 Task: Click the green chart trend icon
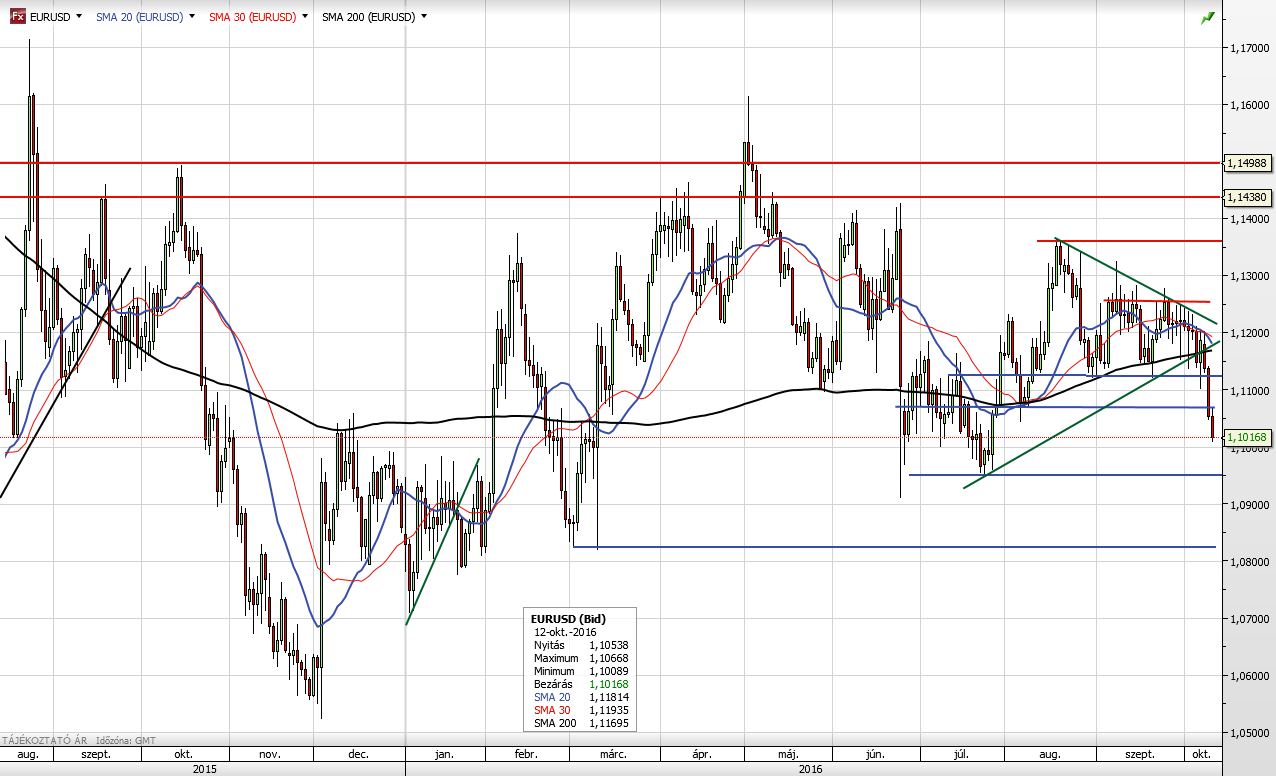(x=1208, y=17)
